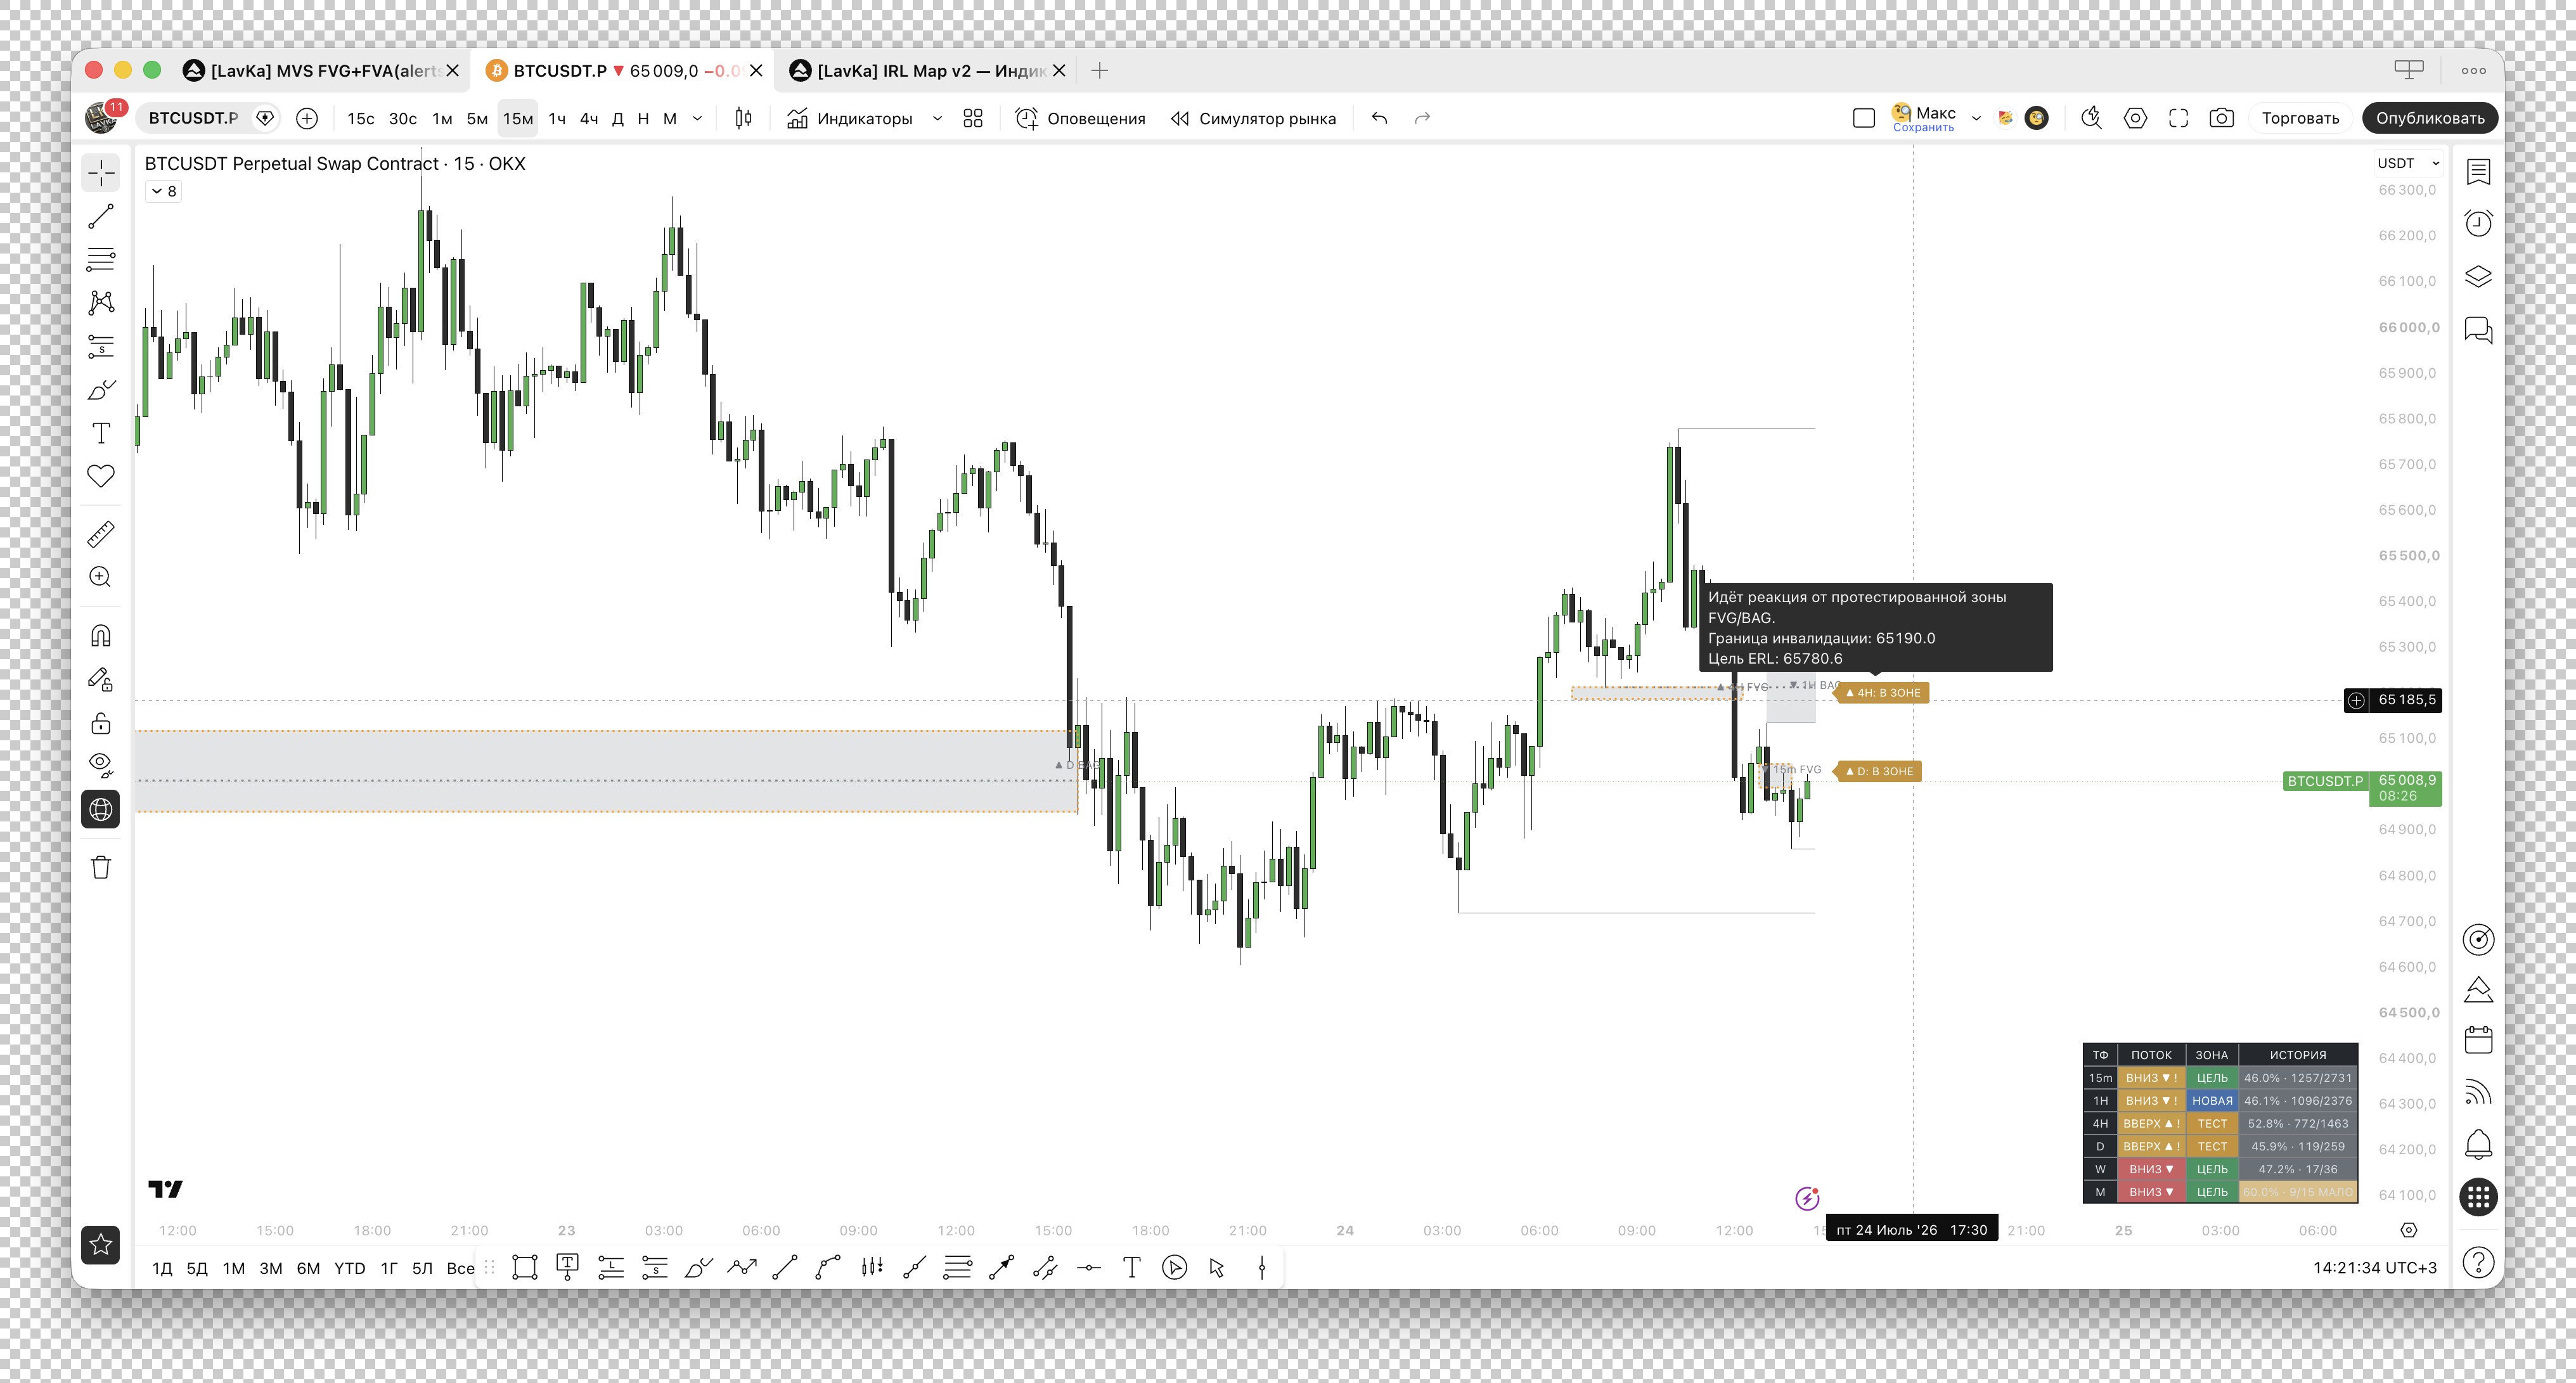
Task: Select the ruler measure tool
Action: click(x=101, y=534)
